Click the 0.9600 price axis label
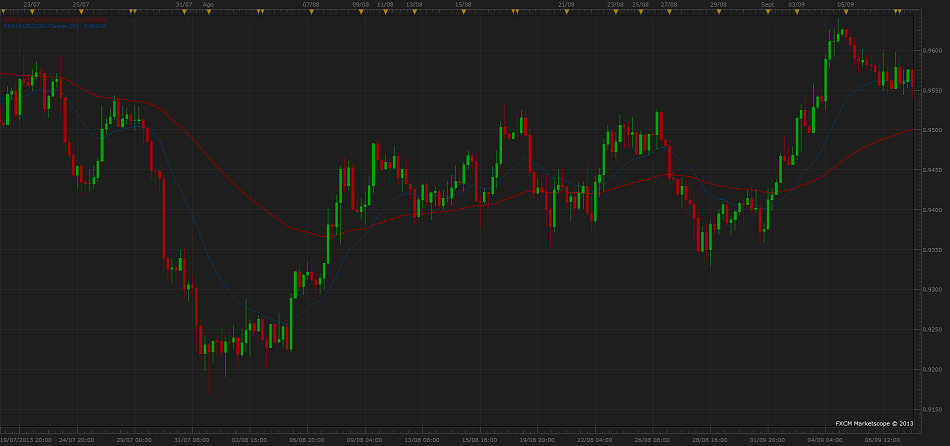 point(931,50)
